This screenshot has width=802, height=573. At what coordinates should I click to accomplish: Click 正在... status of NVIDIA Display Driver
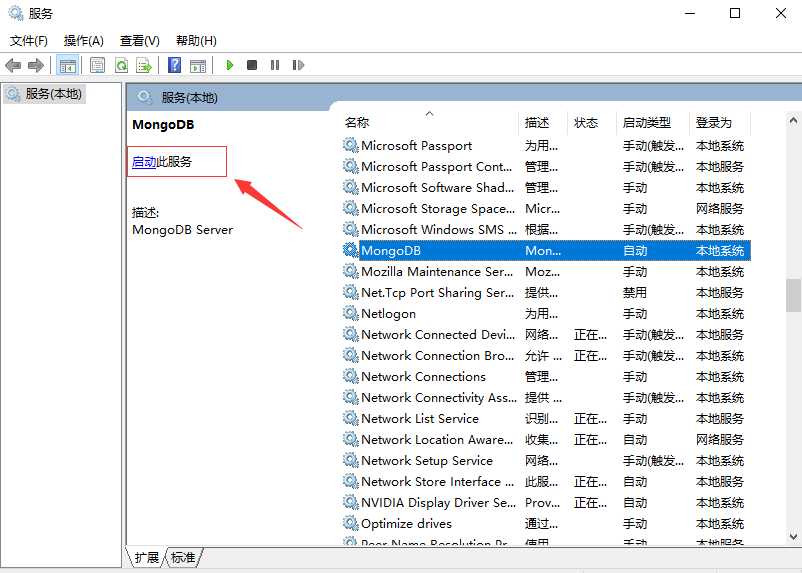(590, 503)
